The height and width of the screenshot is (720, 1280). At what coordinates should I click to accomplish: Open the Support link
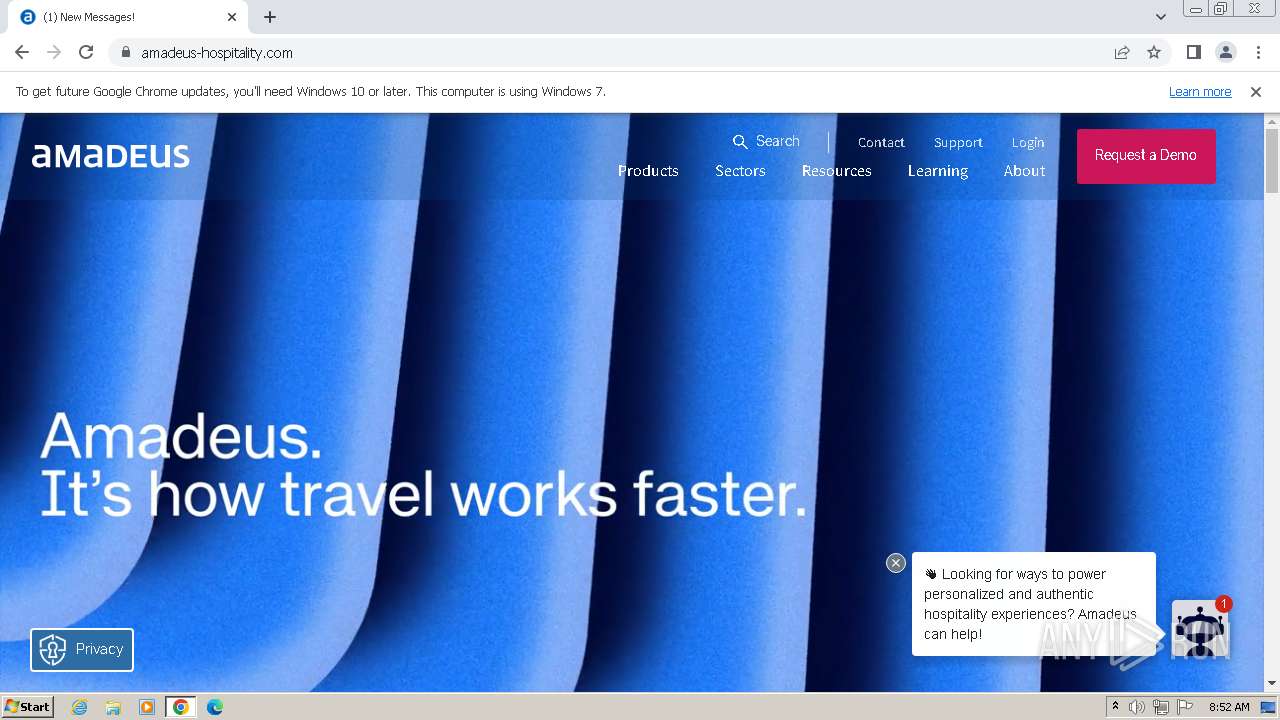[958, 142]
